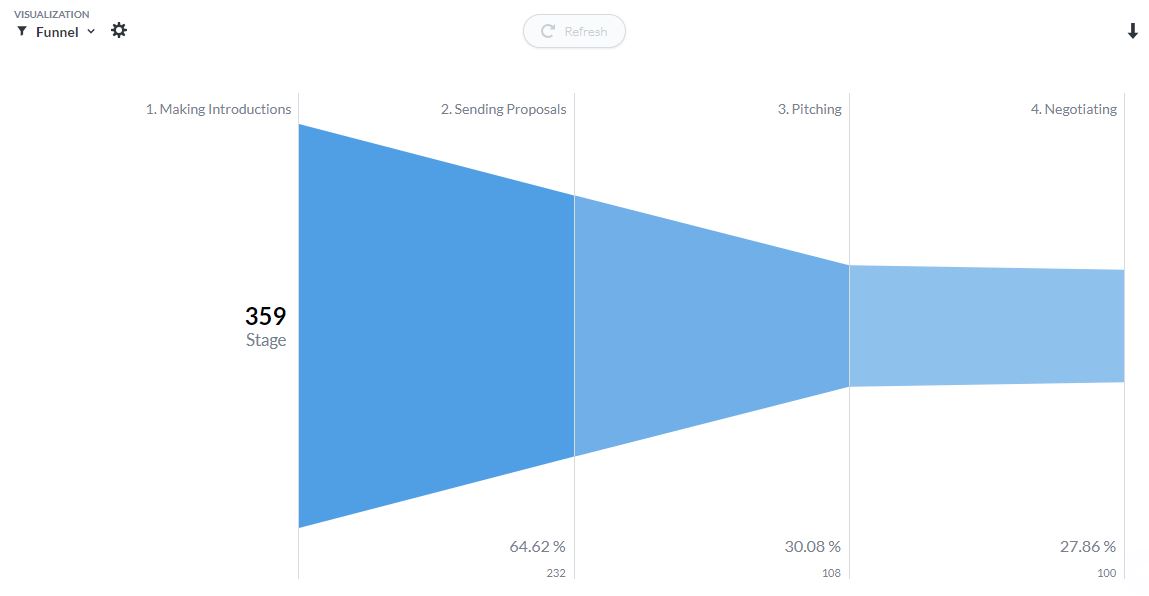
Task: Click the VISUALIZATION heading label
Action: [x=51, y=14]
